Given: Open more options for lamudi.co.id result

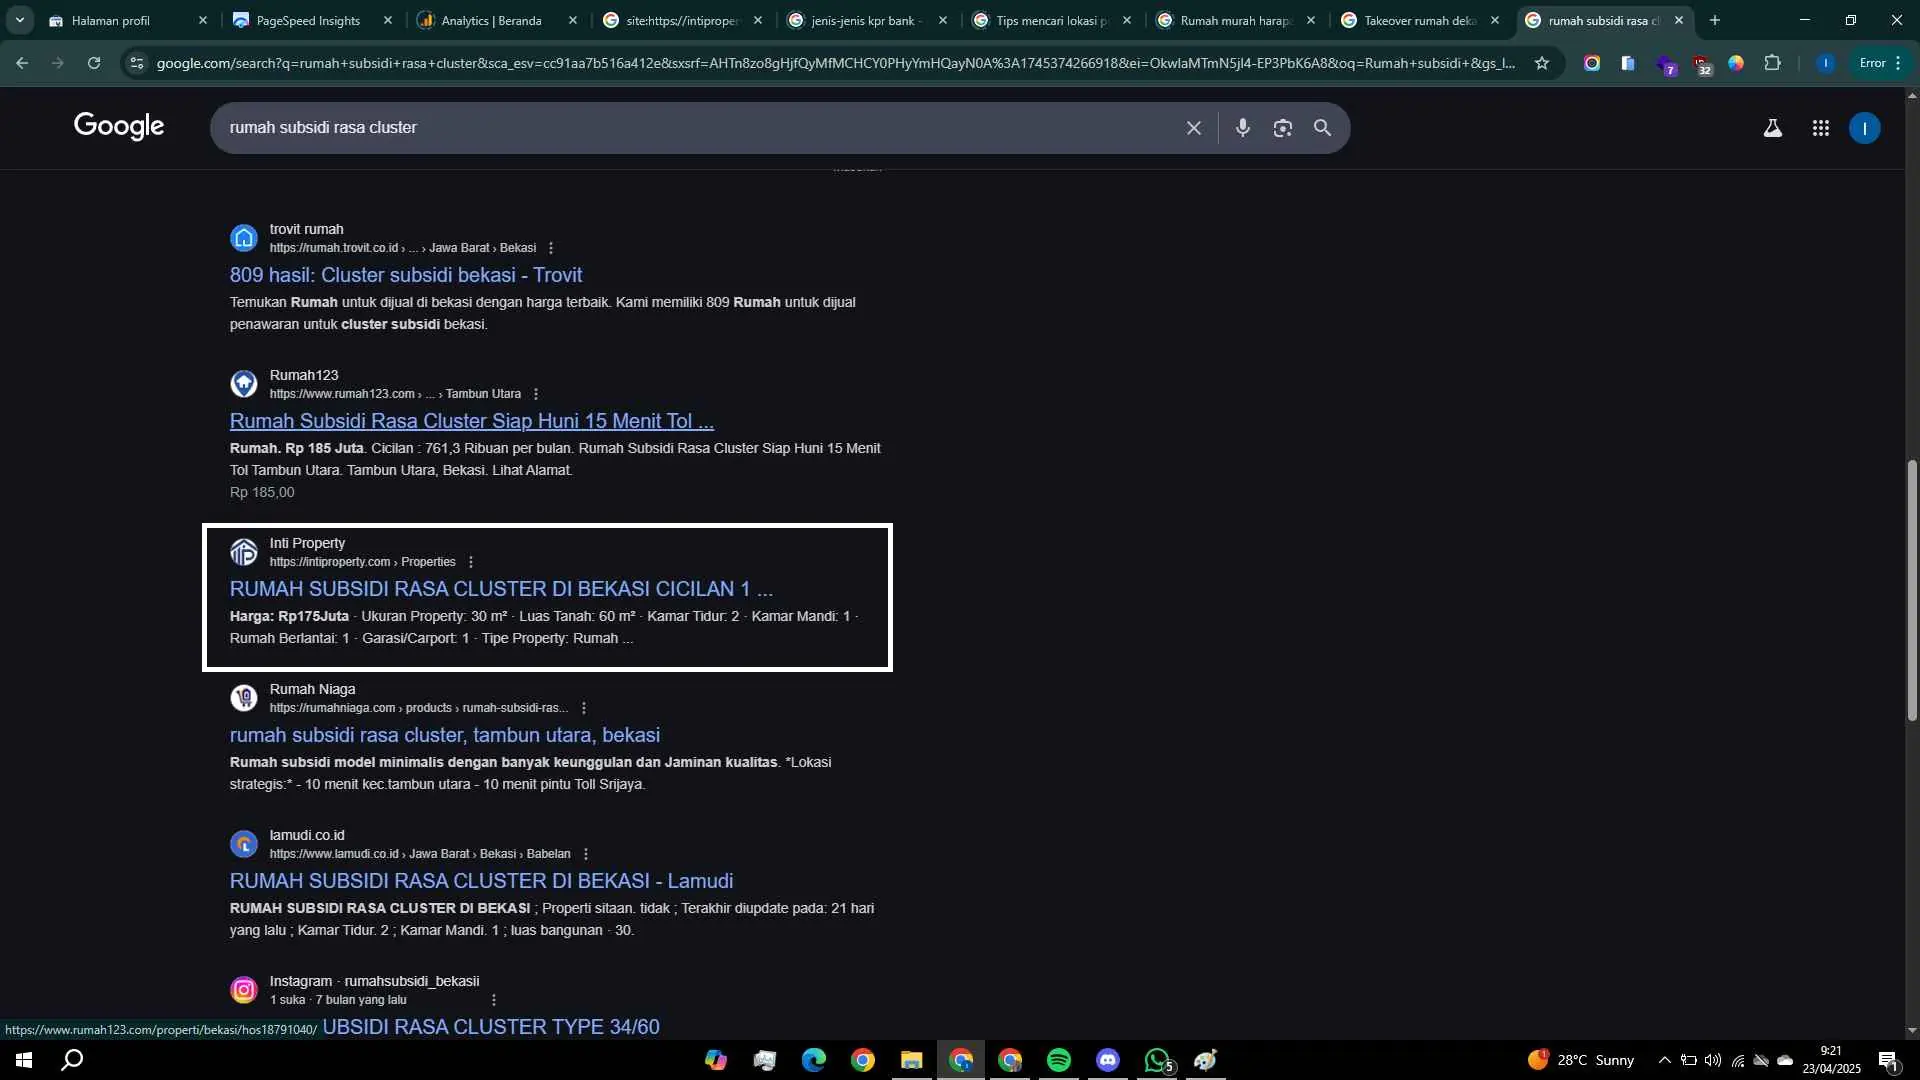Looking at the screenshot, I should tap(586, 854).
